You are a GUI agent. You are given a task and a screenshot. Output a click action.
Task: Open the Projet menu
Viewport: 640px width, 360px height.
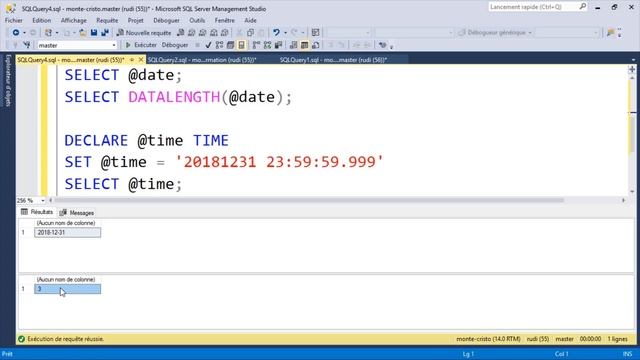tap(135, 20)
